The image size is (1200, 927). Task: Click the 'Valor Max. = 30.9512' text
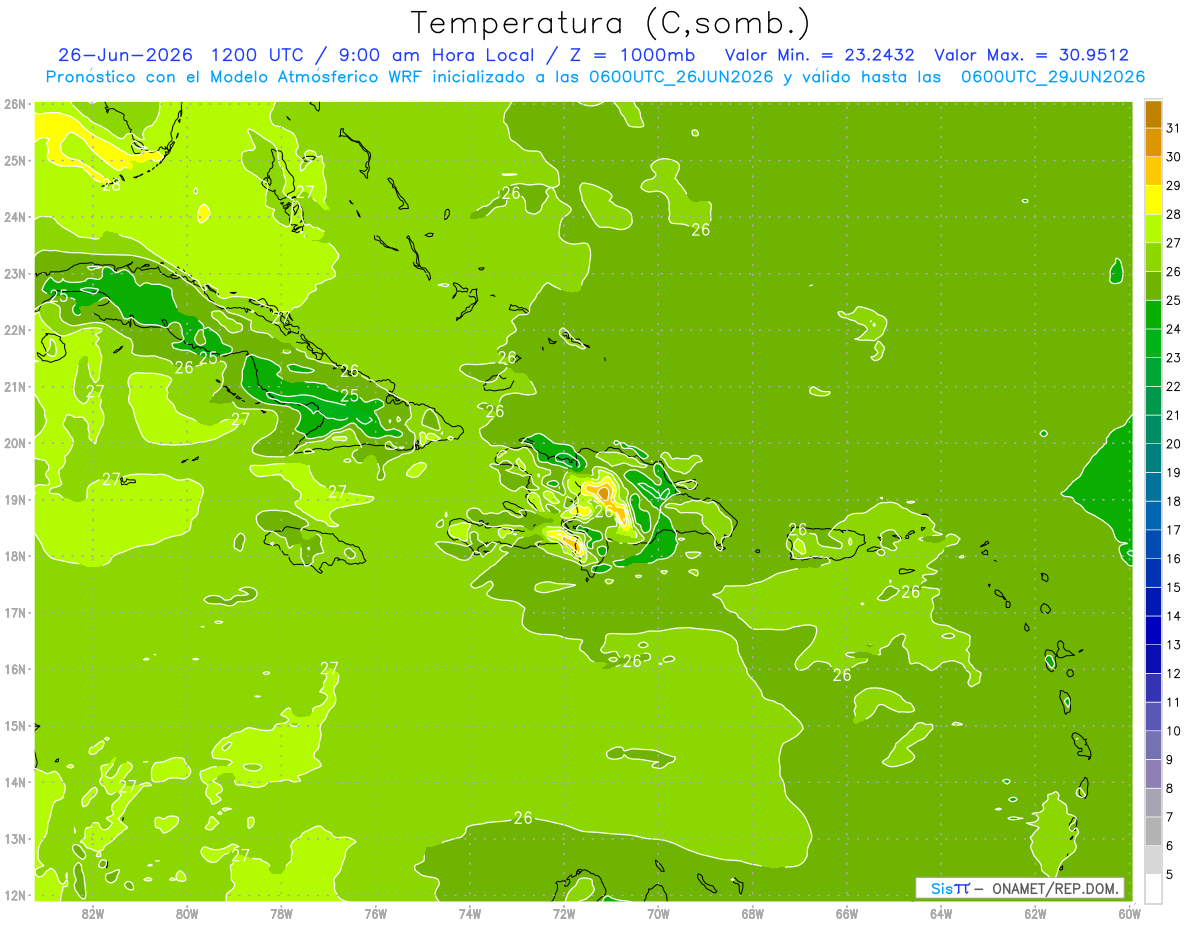click(x=1031, y=55)
